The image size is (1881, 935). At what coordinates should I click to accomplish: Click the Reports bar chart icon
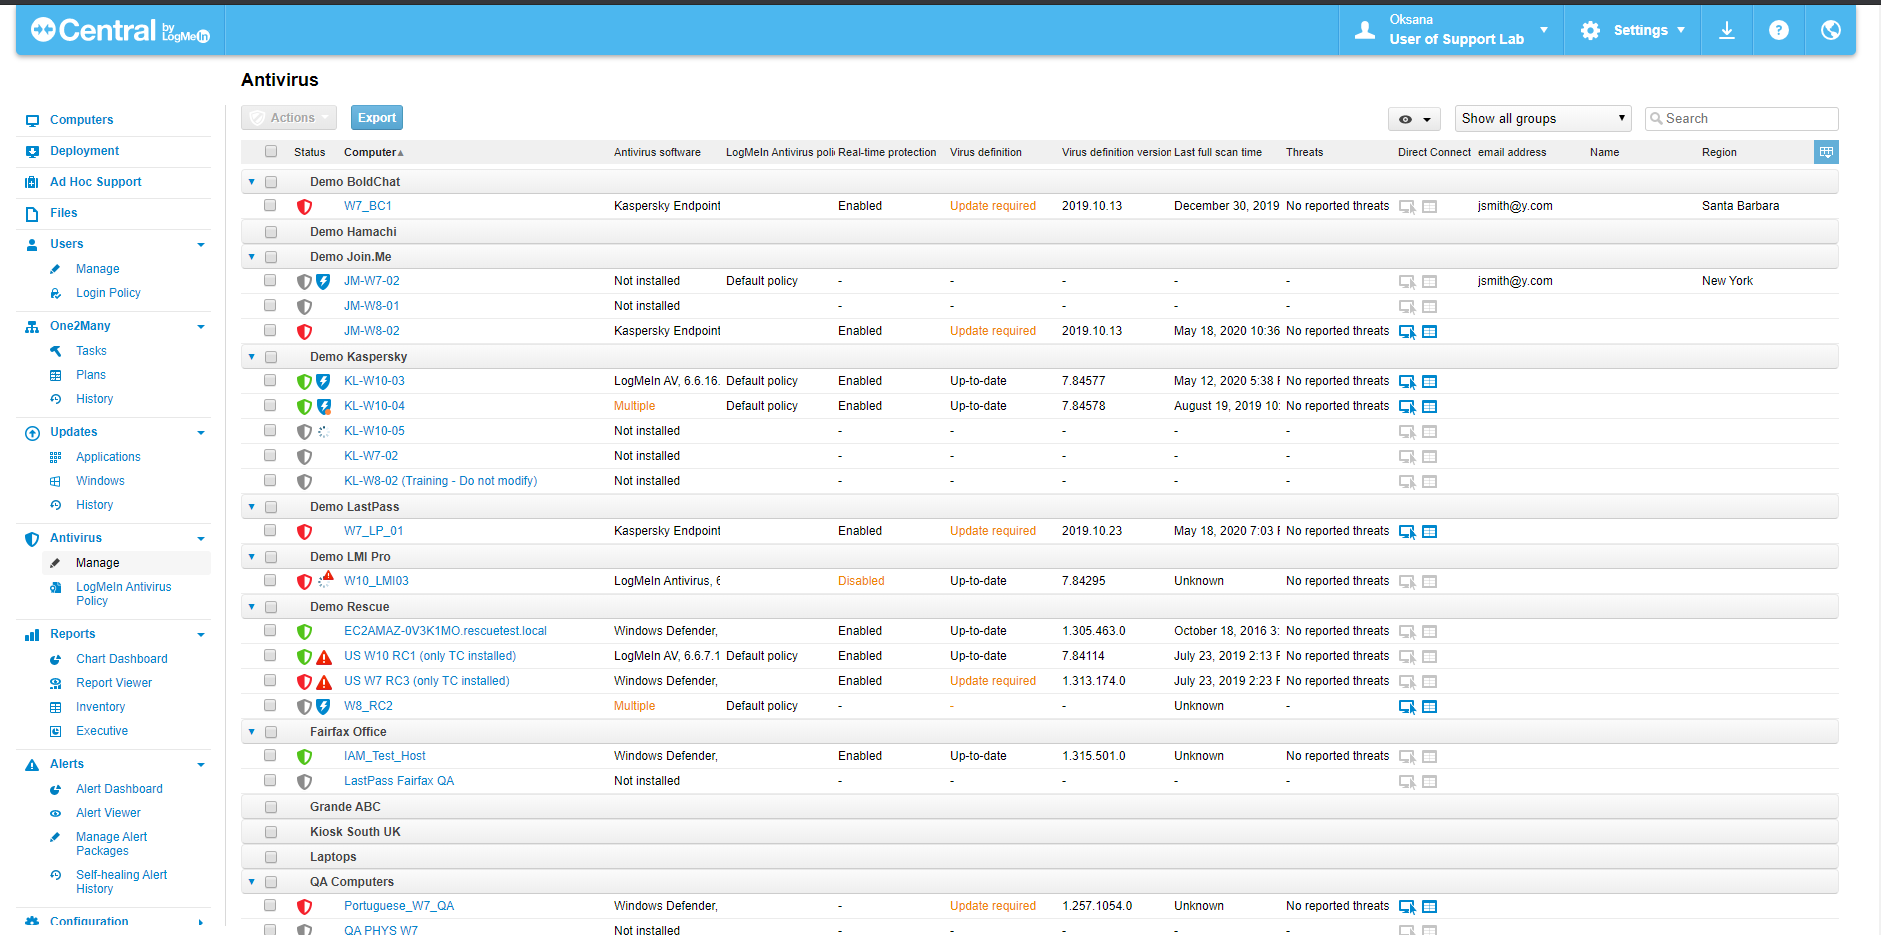pos(32,634)
